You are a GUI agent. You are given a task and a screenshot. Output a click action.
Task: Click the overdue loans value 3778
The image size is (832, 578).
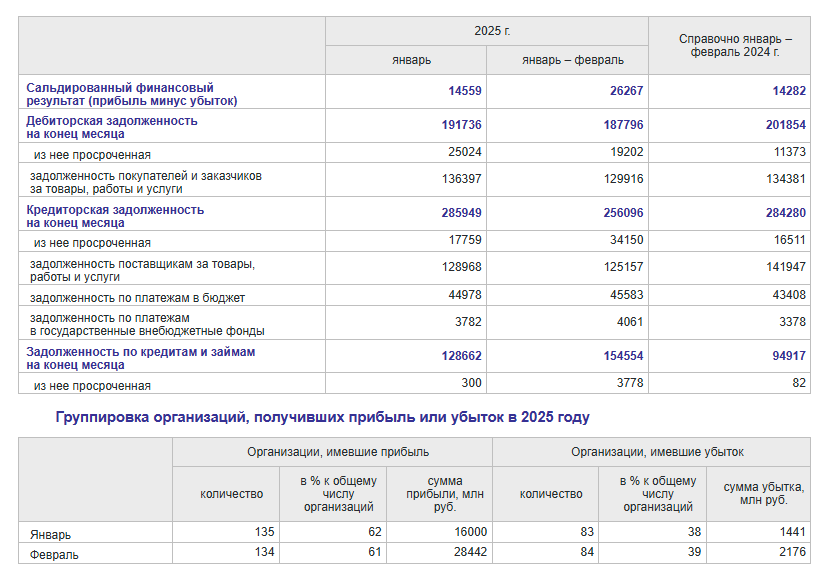(628, 384)
